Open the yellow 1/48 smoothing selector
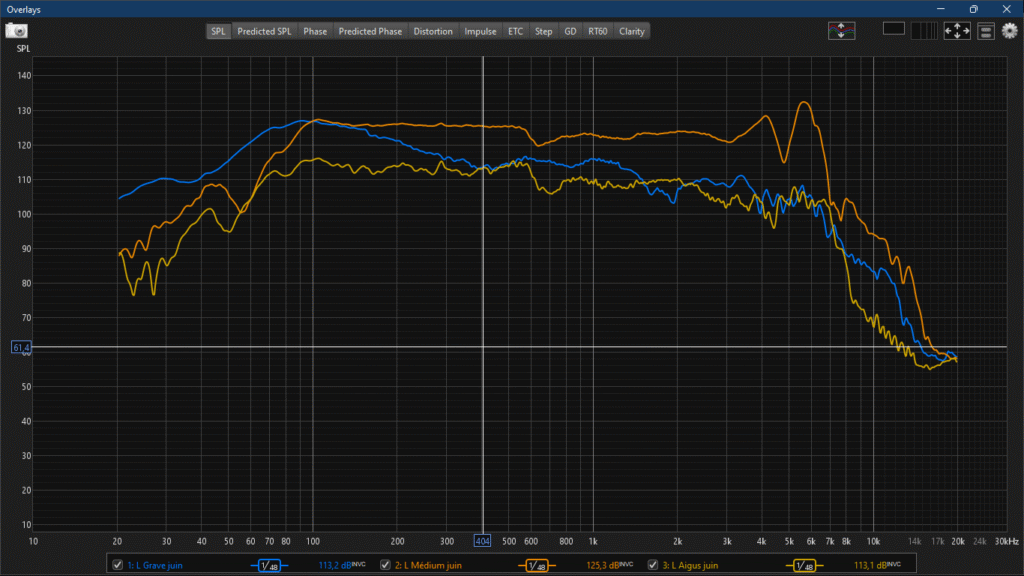This screenshot has height=576, width=1024. coord(804,566)
